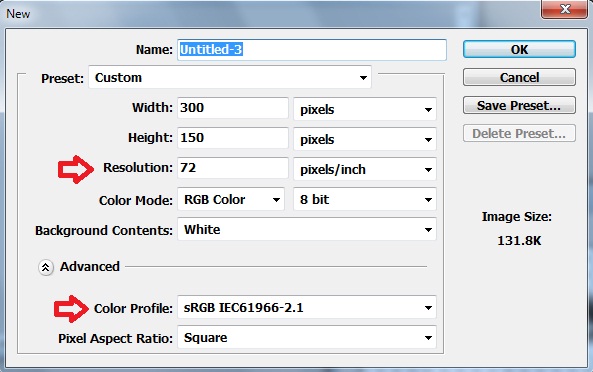
Task: Click the Width field showing 300
Action: click(233, 108)
